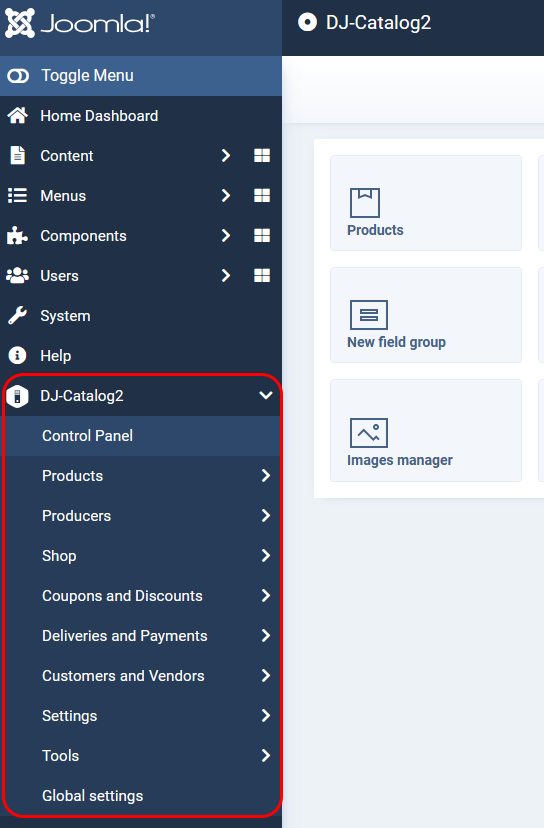
Task: Open Coupons and Discounts
Action: point(123,596)
